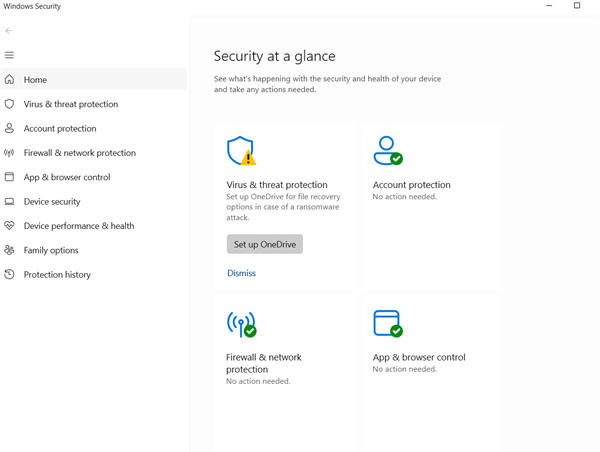Click the Firewall & network protection antenna icon

pyautogui.click(x=241, y=324)
